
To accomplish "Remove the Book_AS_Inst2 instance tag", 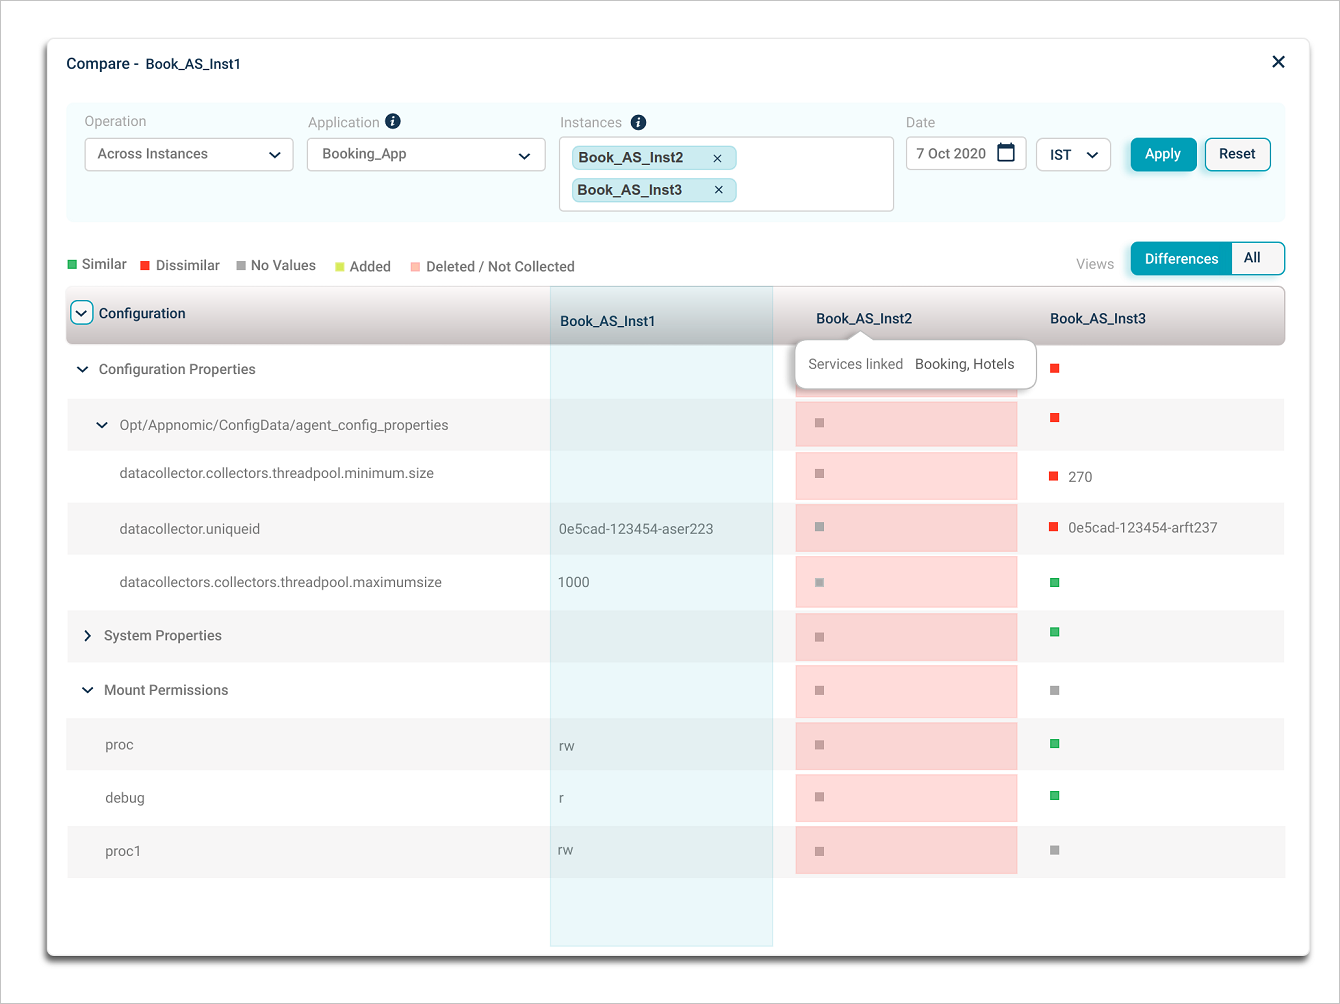I will click(x=717, y=158).
